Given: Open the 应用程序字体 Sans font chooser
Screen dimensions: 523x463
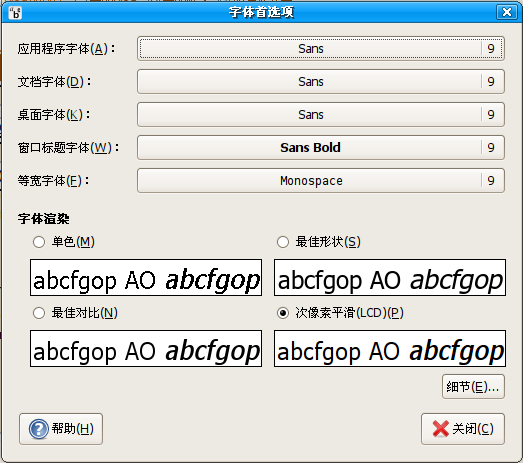Looking at the screenshot, I should coord(321,49).
